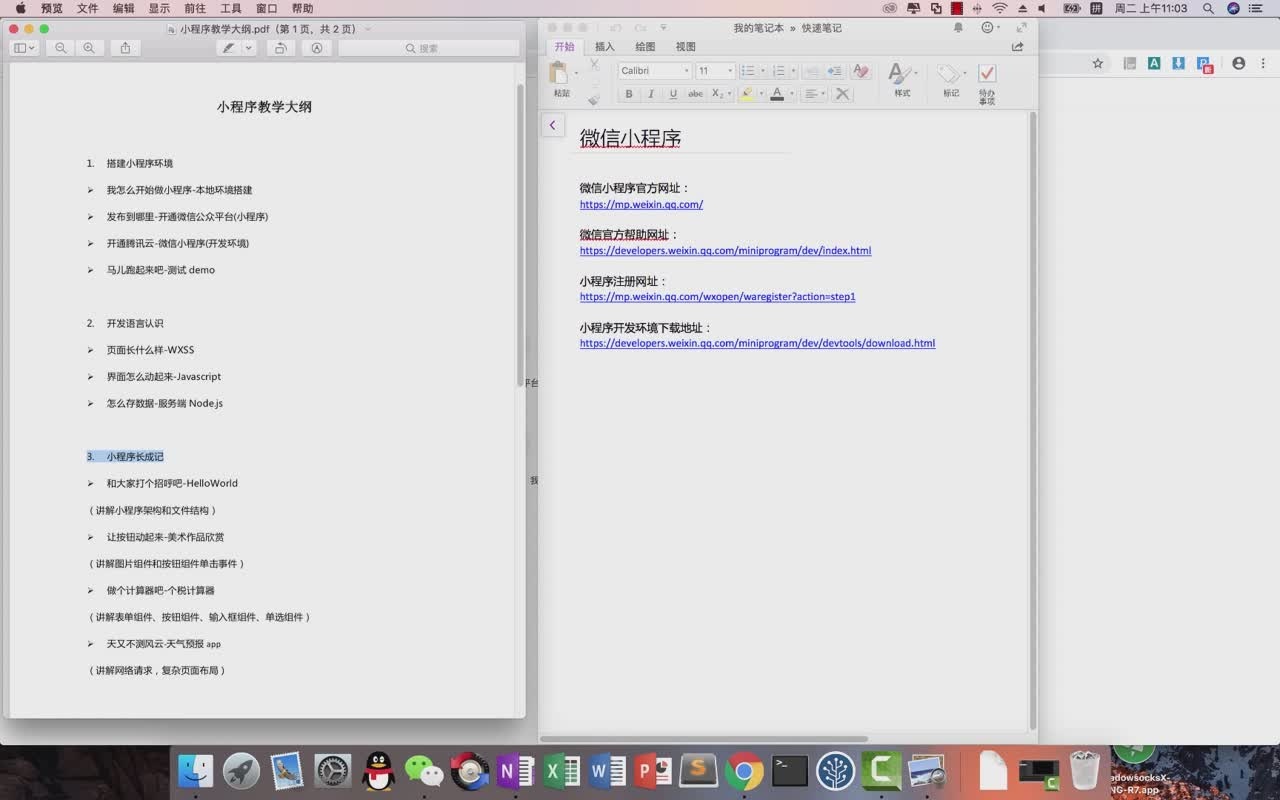Toggle Italic formatting in OneNote

[x=651, y=94]
